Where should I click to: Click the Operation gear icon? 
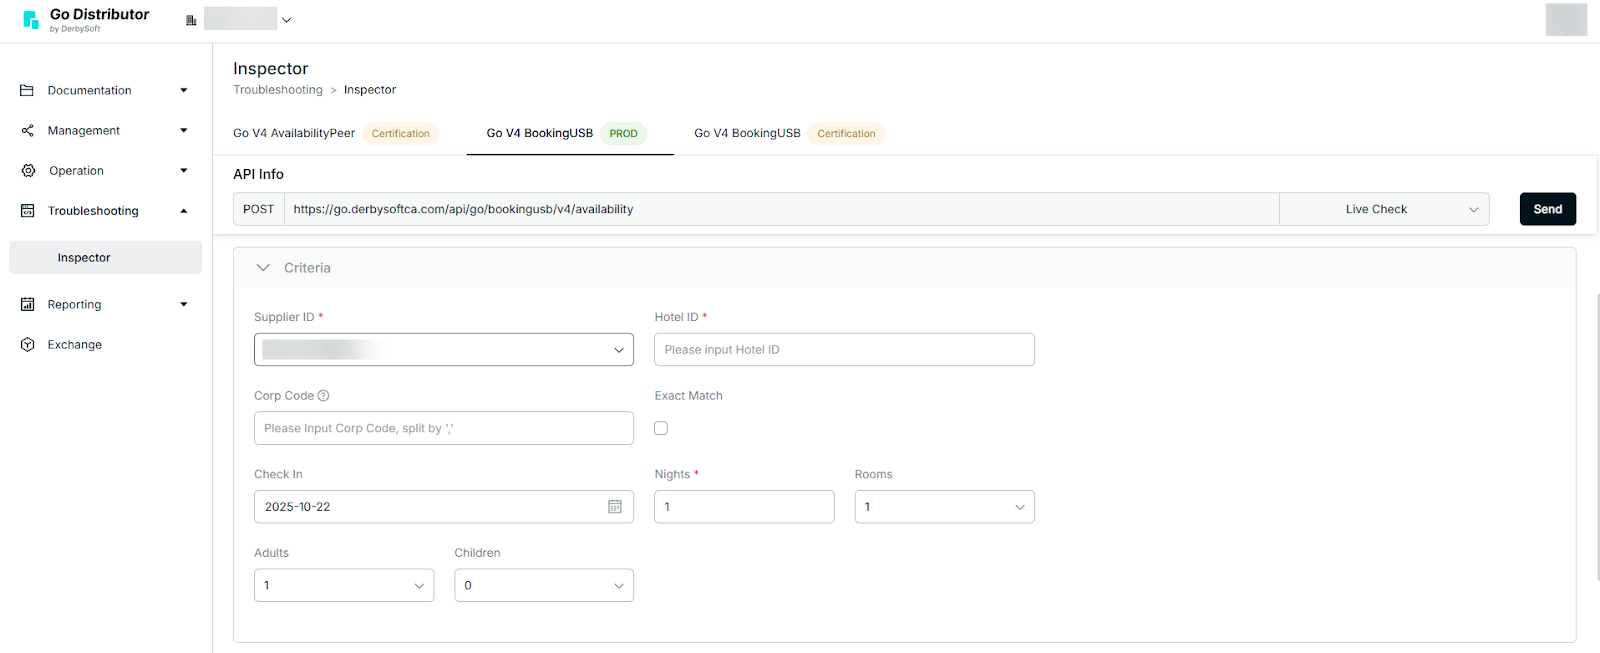click(28, 171)
